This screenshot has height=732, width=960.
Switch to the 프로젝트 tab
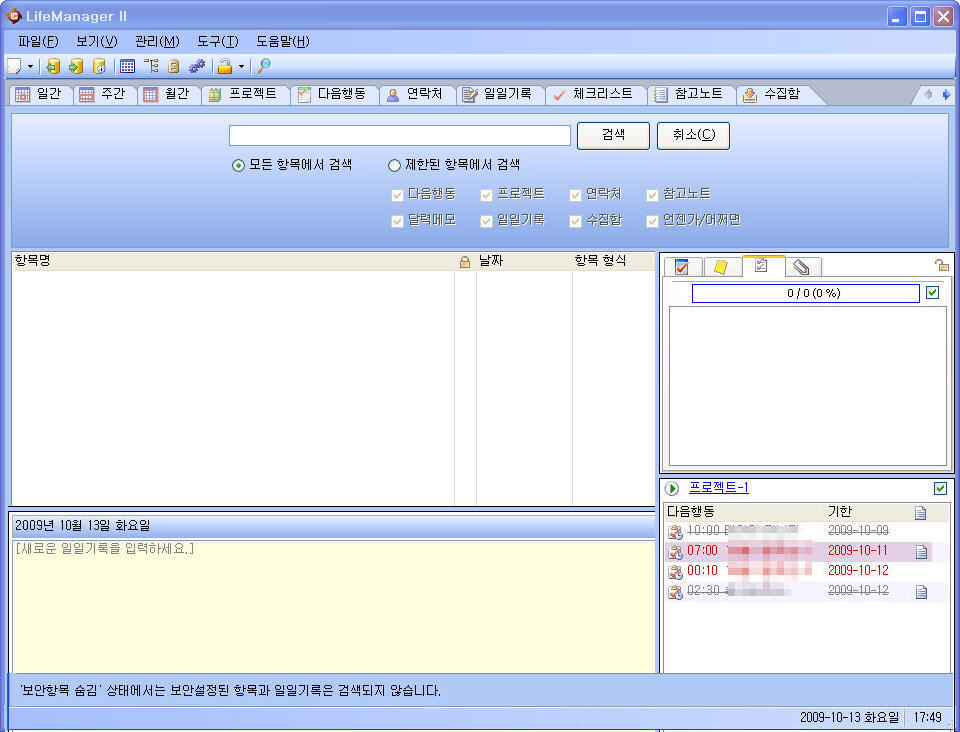click(245, 94)
